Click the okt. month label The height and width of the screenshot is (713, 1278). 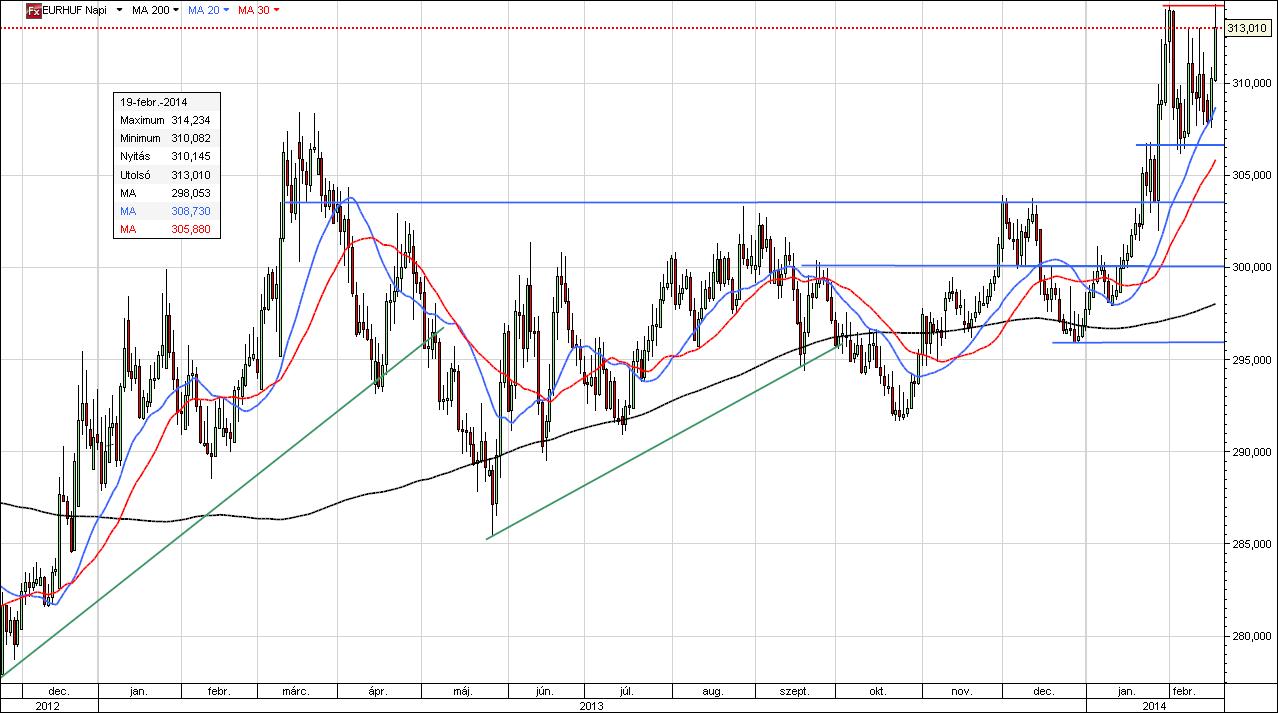coord(878,691)
